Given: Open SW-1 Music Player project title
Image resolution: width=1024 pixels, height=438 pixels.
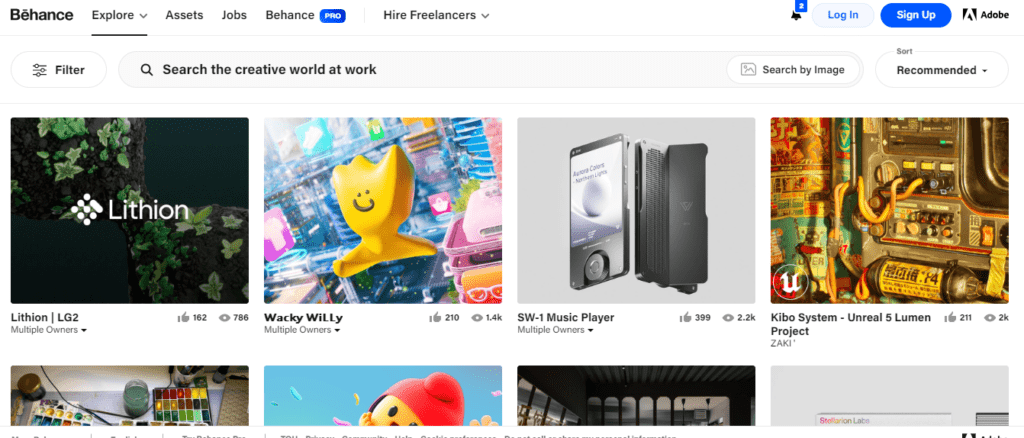Looking at the screenshot, I should [566, 318].
